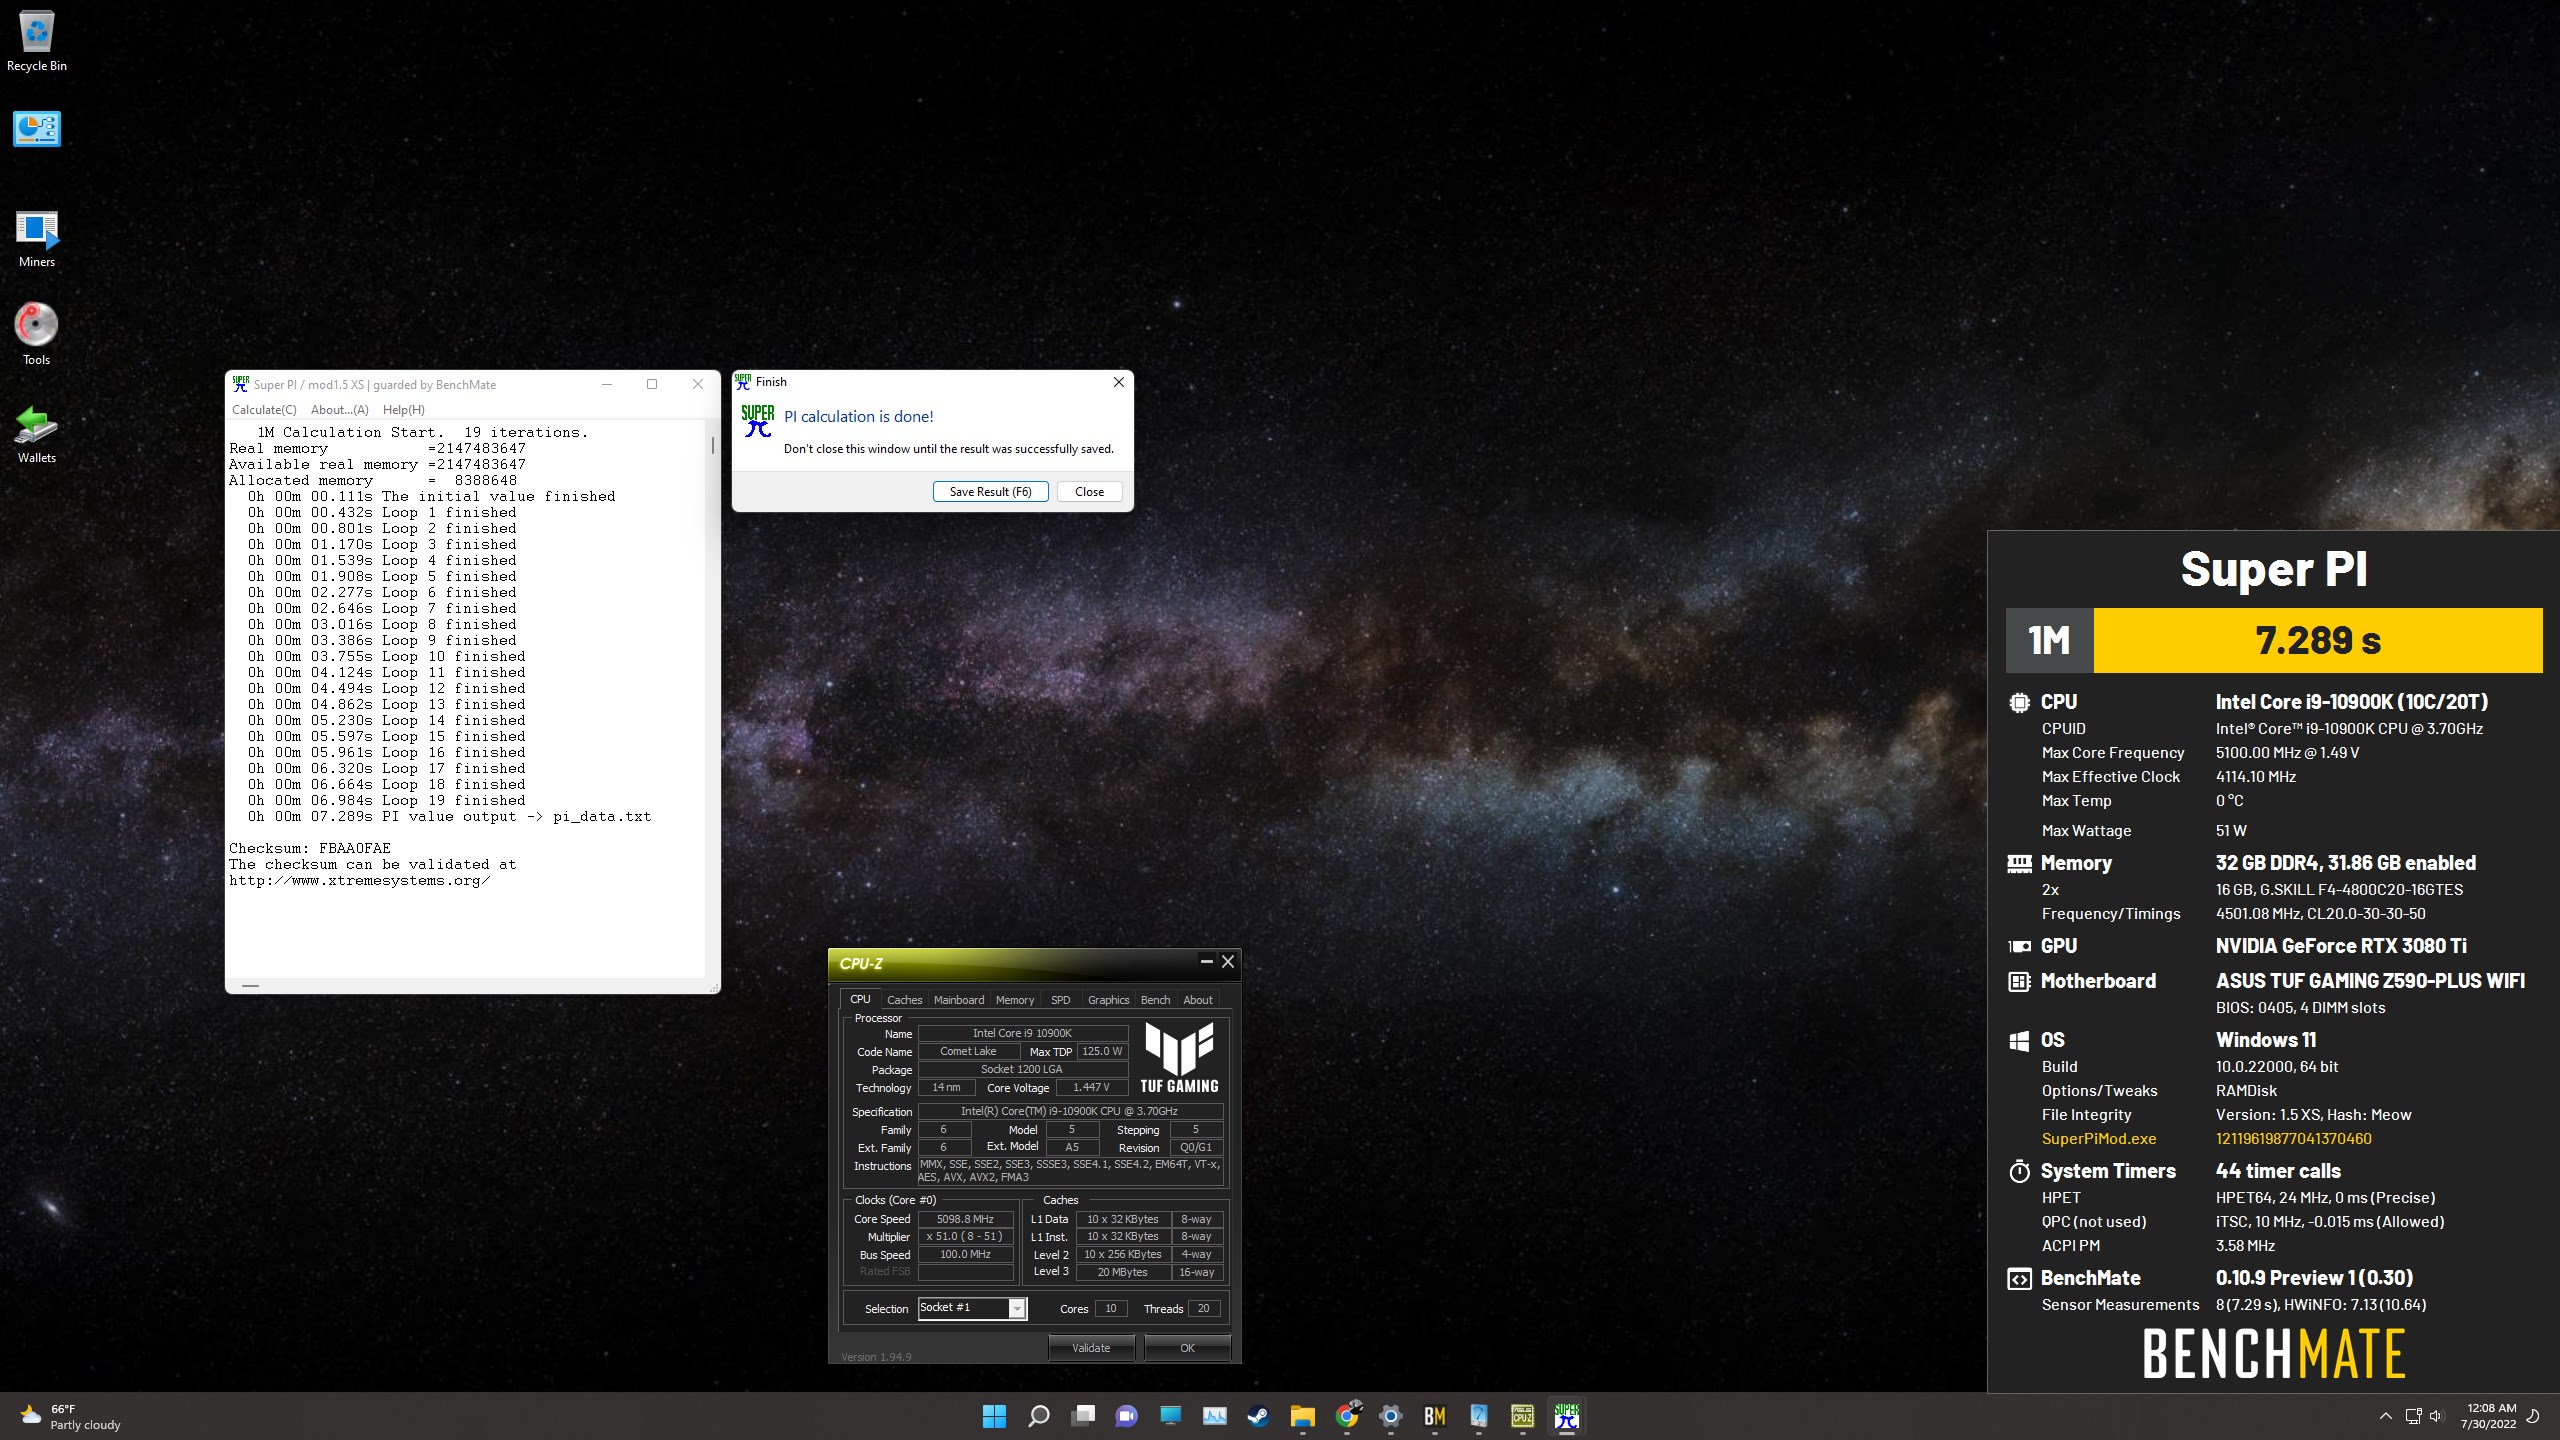Show hidden tray icons chevron
The height and width of the screenshot is (1440, 2560).
(2385, 1416)
